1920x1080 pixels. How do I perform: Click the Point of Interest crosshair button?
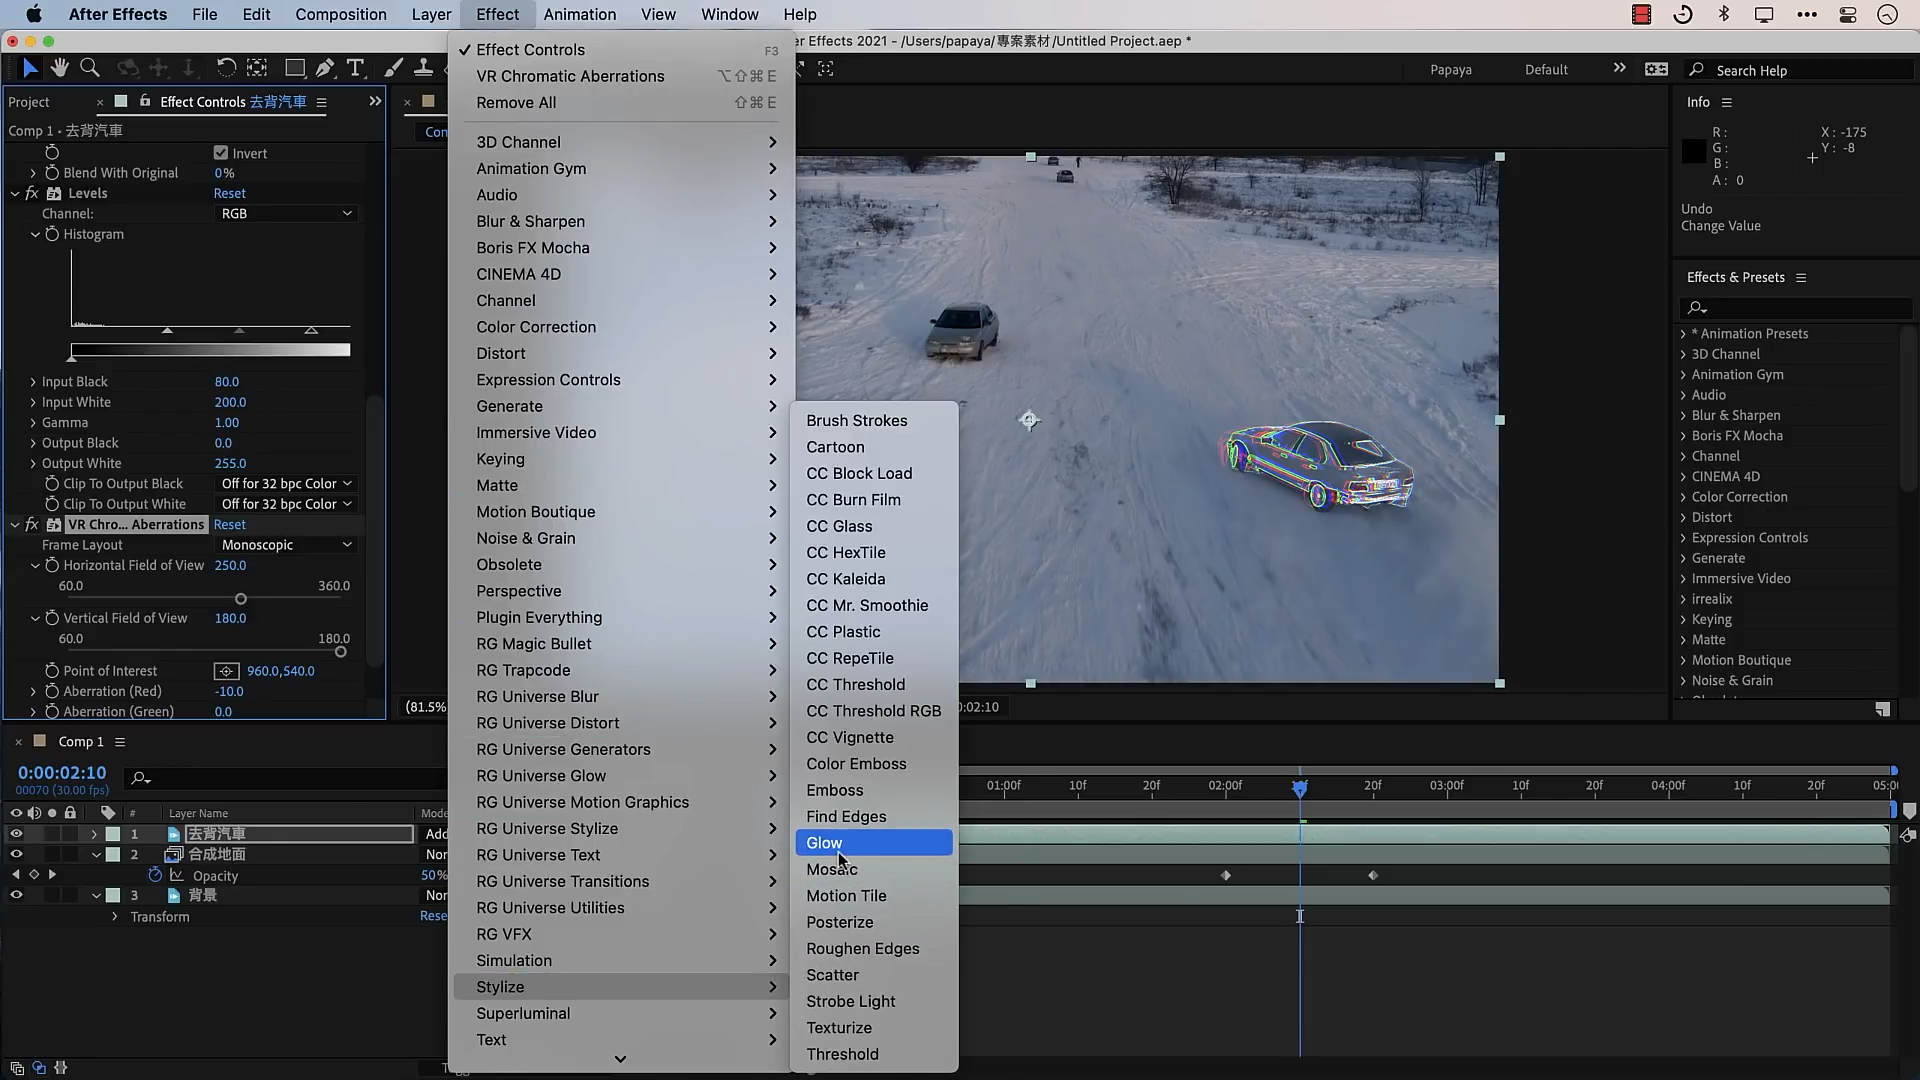(x=226, y=671)
